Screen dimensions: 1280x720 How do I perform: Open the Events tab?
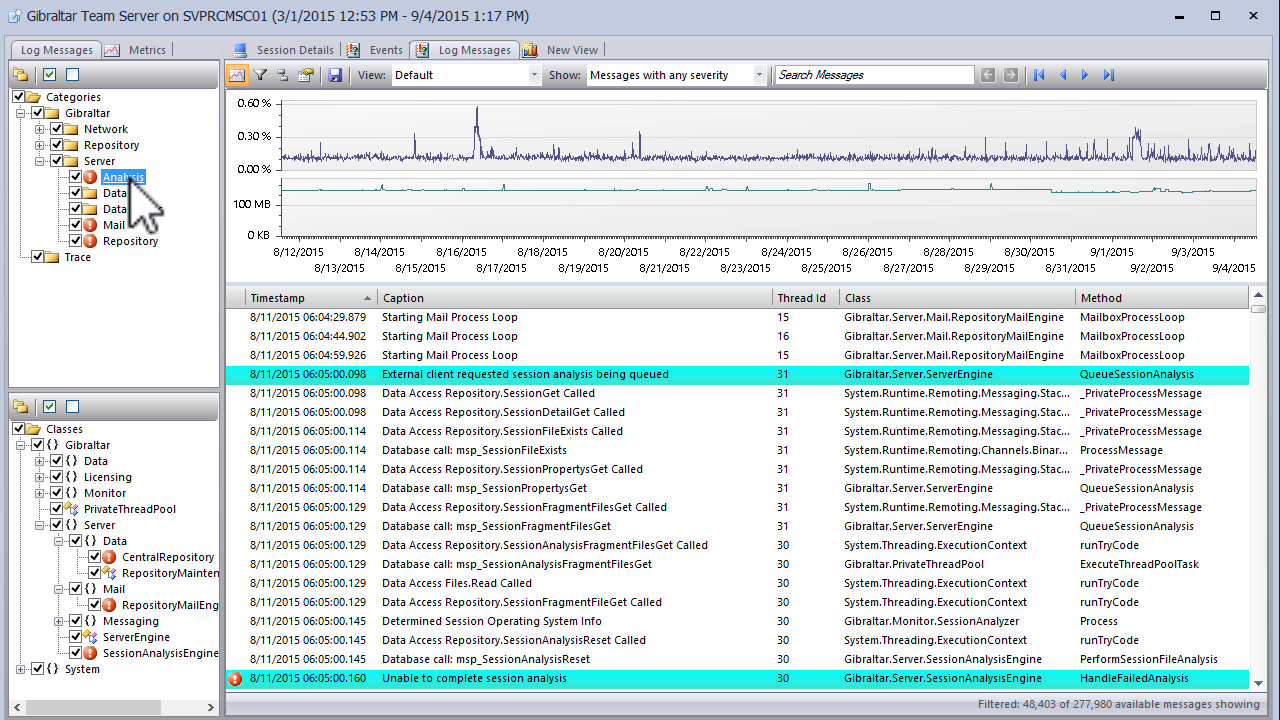click(376, 50)
